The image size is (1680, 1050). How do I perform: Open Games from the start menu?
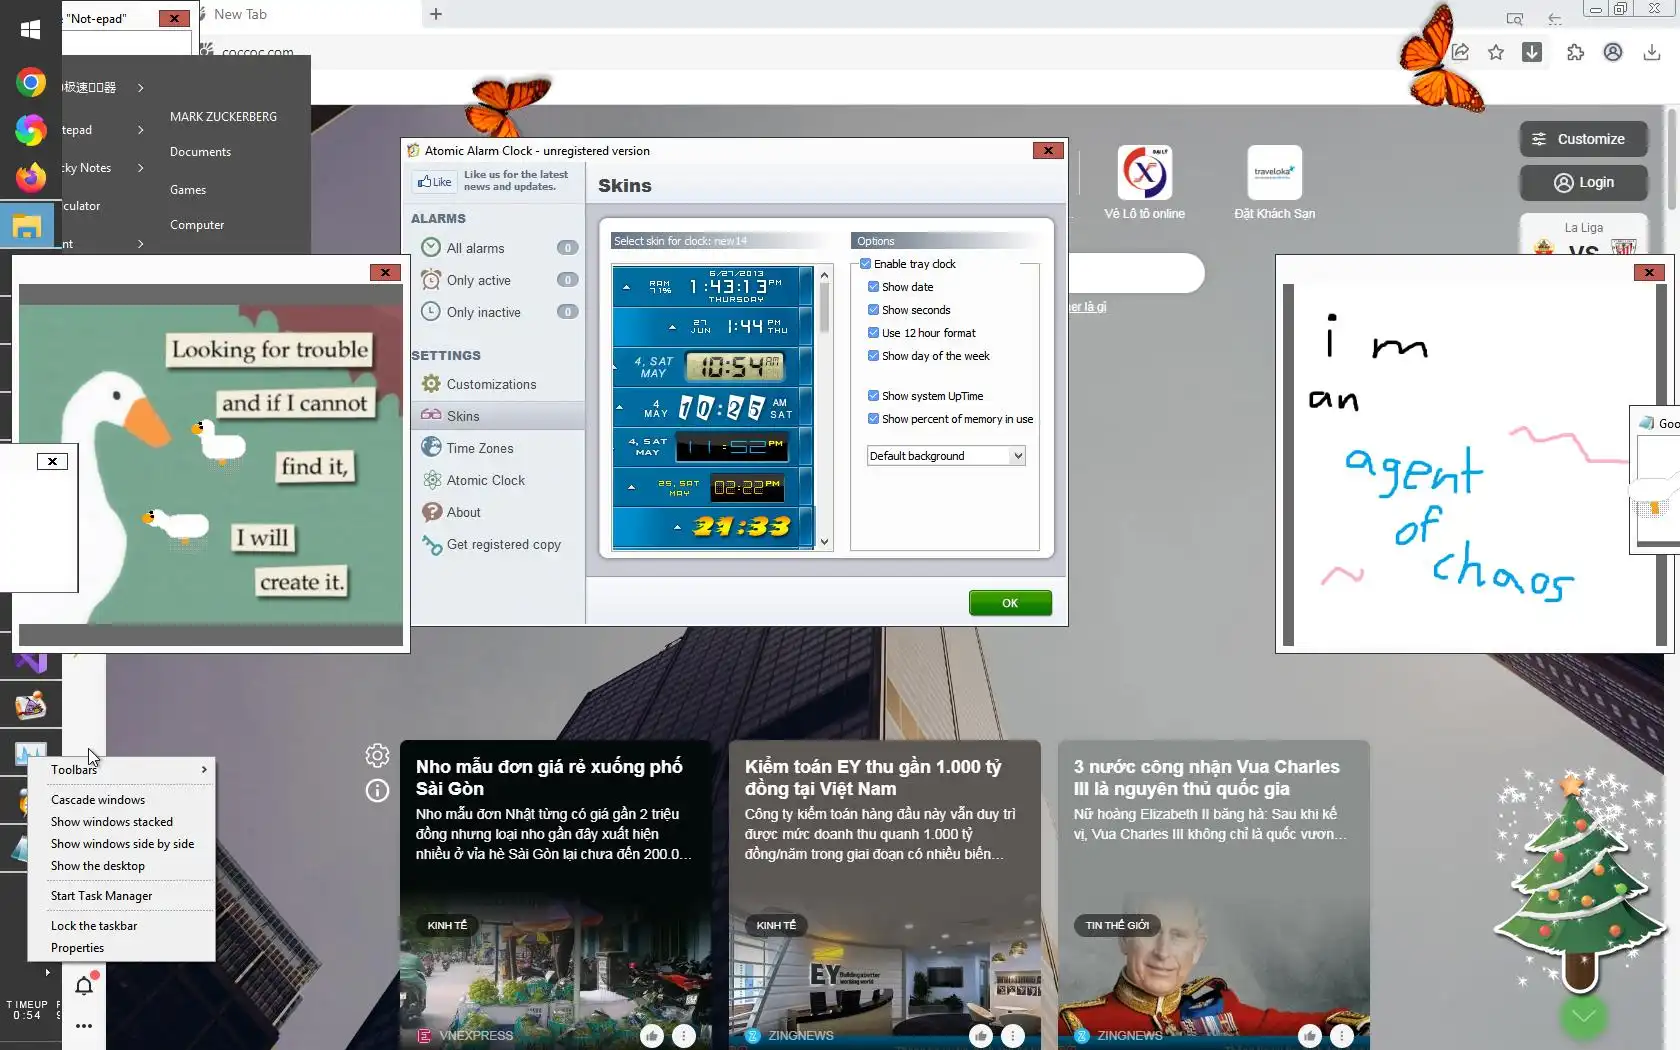click(188, 190)
